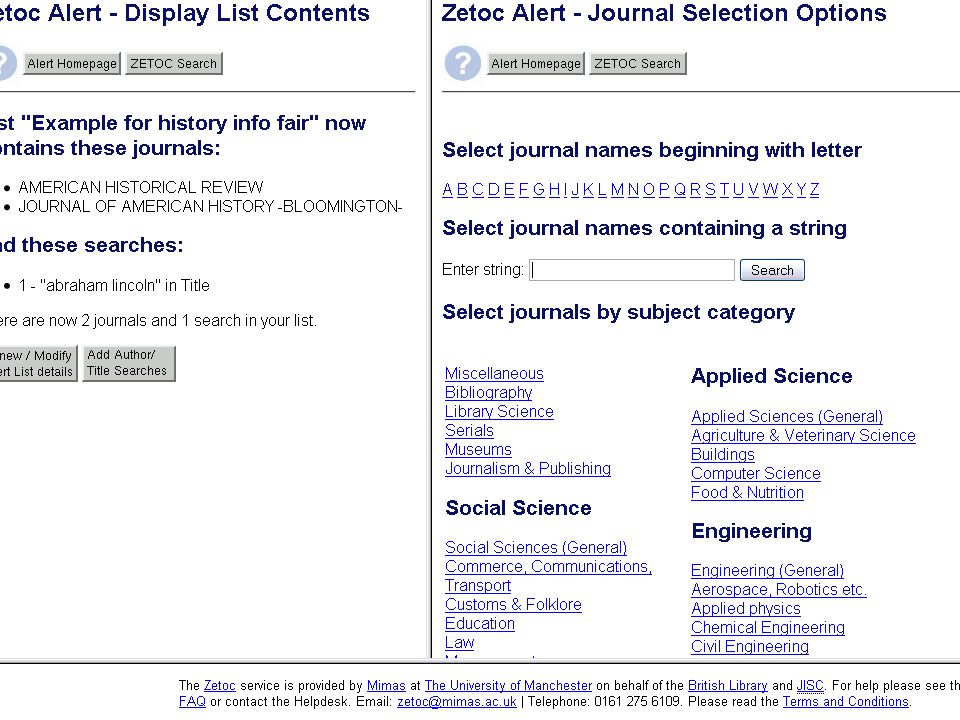Screen dimensions: 960x720
Task: Select journals beginning with letter S
Action: coord(710,190)
